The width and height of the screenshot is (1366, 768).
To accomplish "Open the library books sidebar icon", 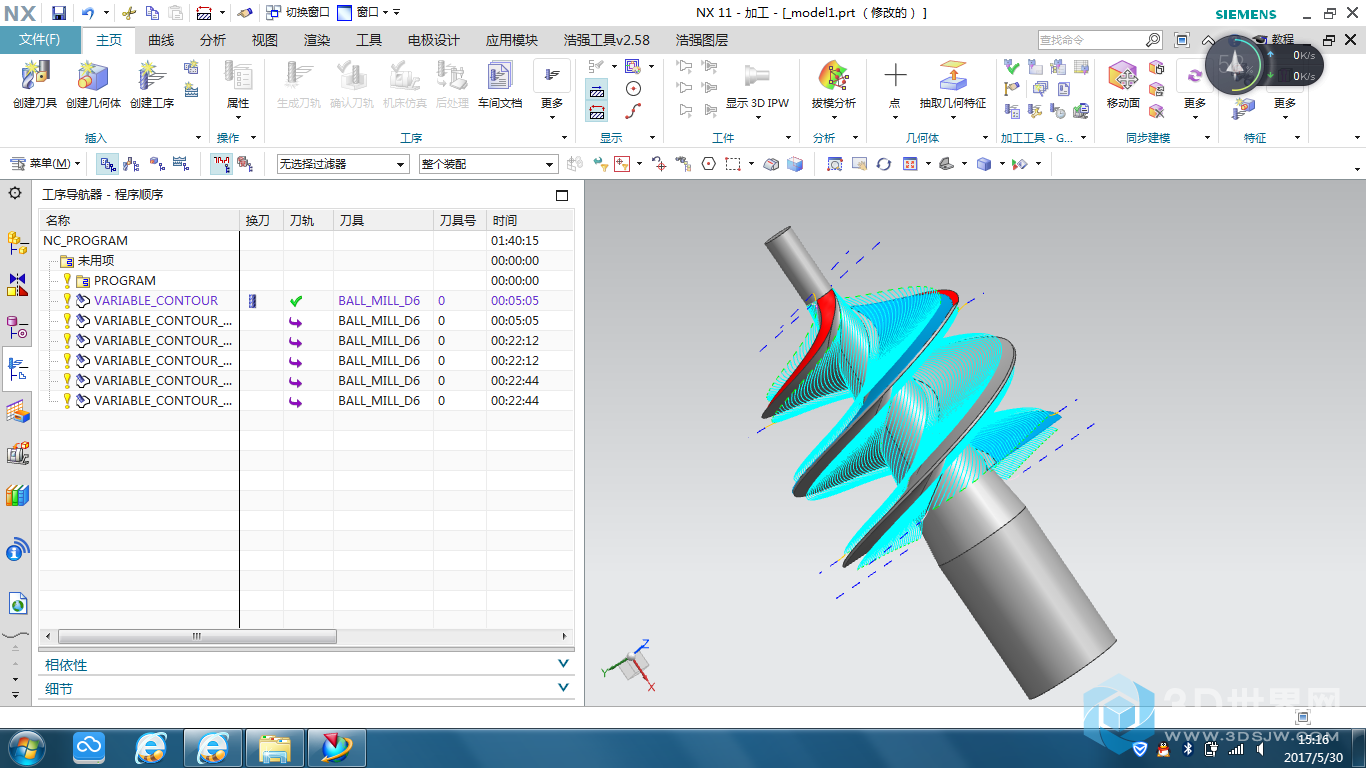I will point(17,495).
